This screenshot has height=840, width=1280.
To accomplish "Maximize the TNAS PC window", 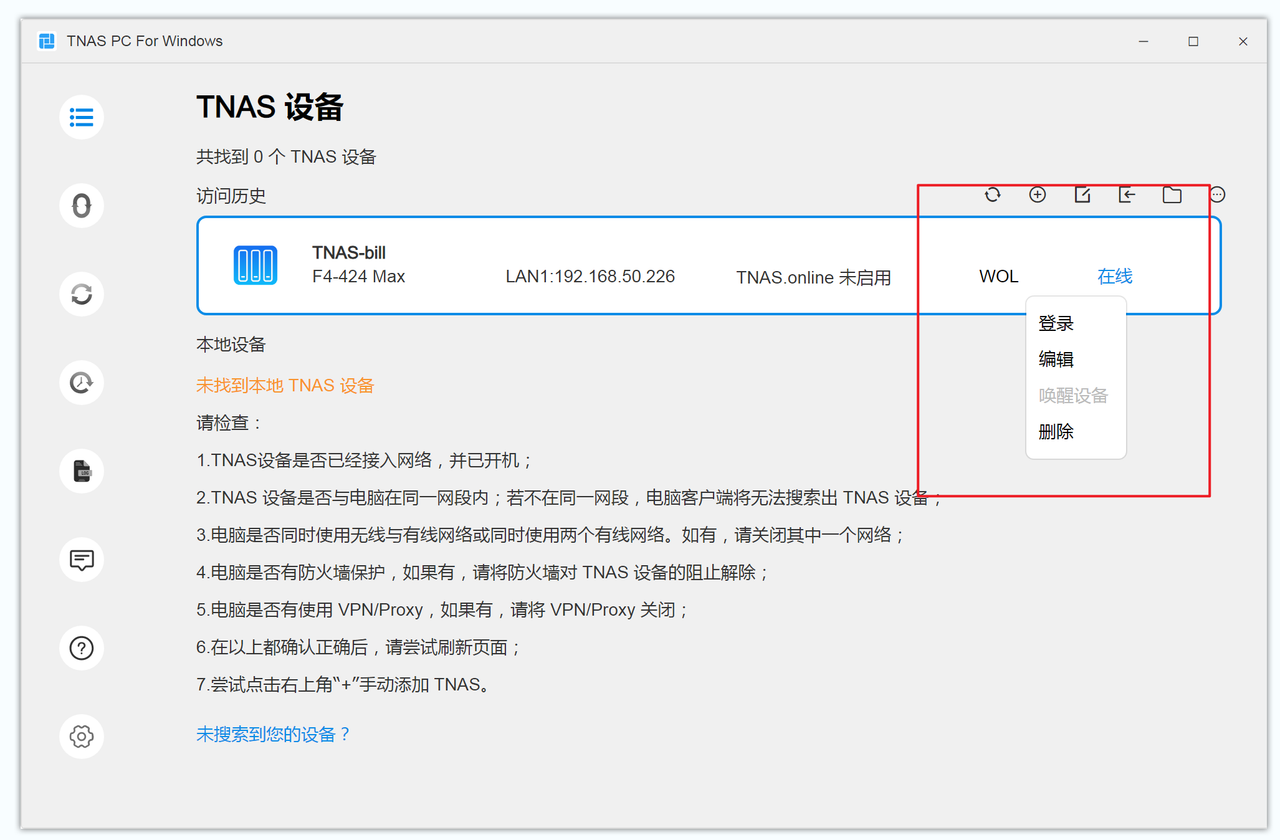I will pos(1193,41).
